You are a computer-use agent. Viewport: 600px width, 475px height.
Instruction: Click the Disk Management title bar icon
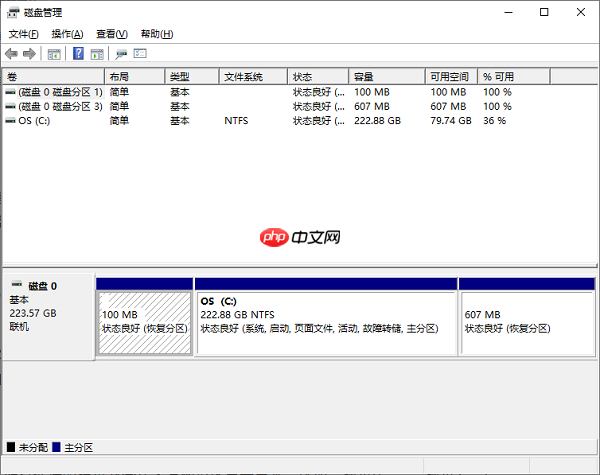(13, 13)
